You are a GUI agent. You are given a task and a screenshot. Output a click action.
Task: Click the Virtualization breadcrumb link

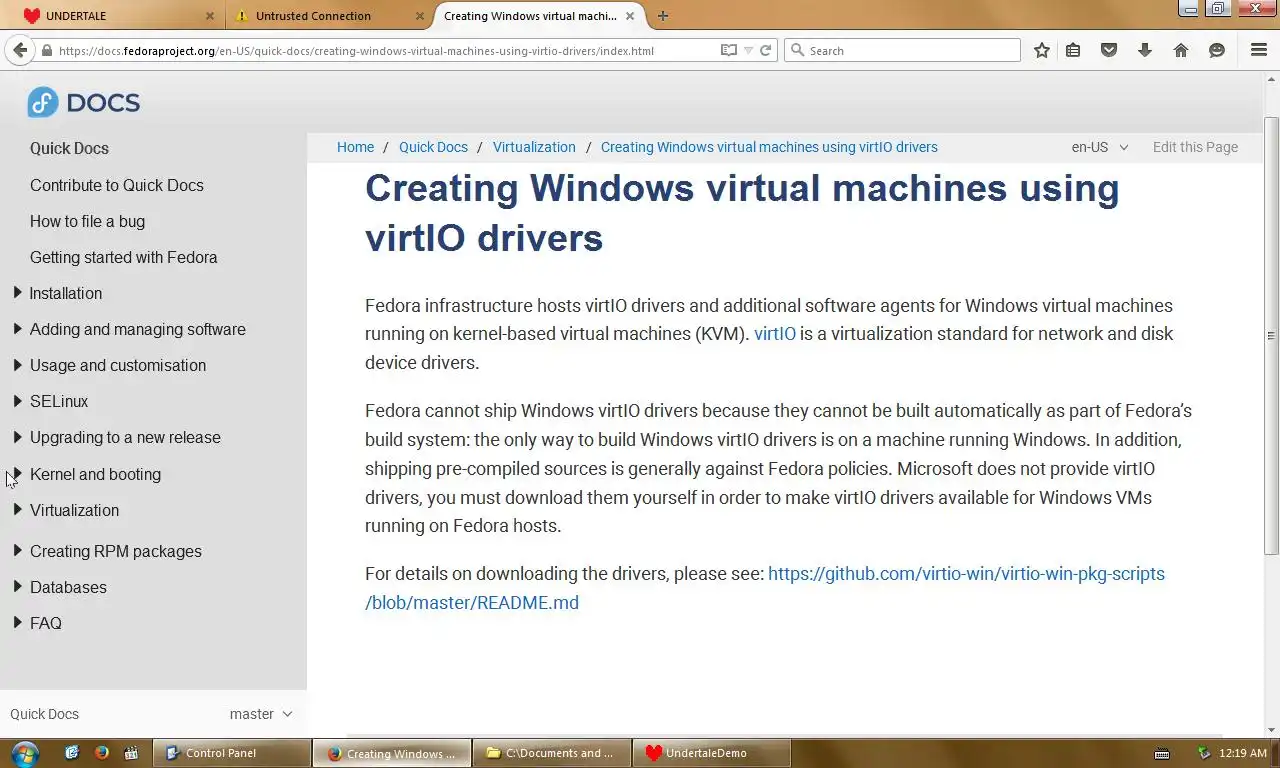pyautogui.click(x=534, y=147)
